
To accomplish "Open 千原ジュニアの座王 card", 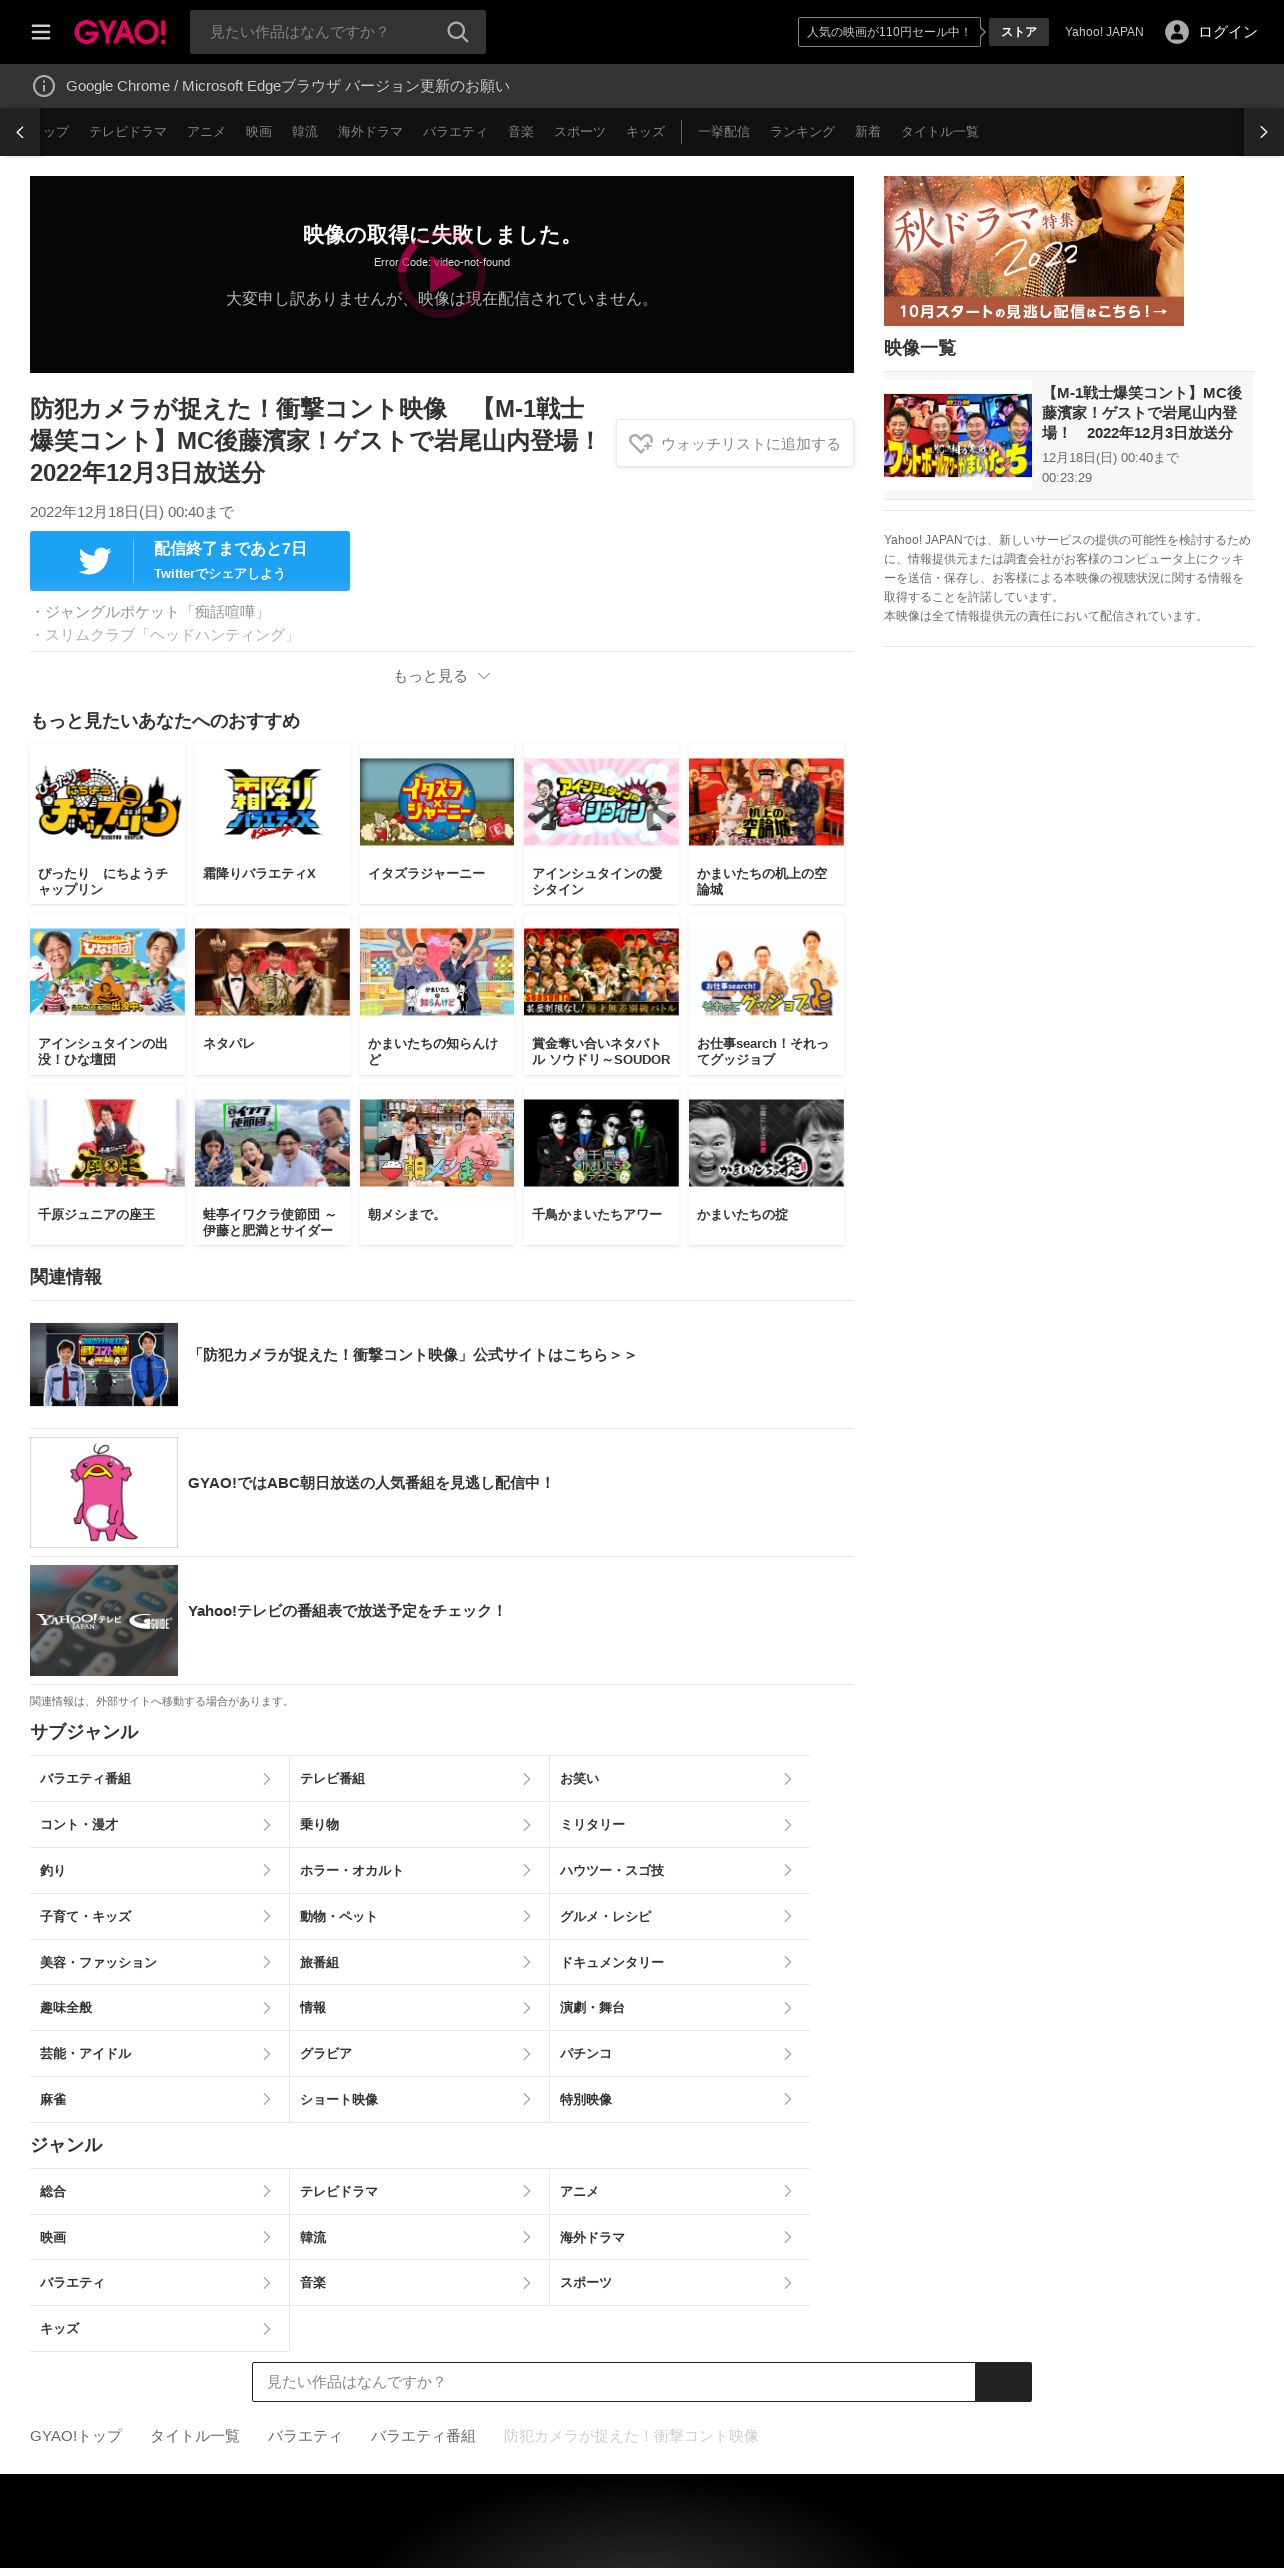I will click(x=108, y=1165).
